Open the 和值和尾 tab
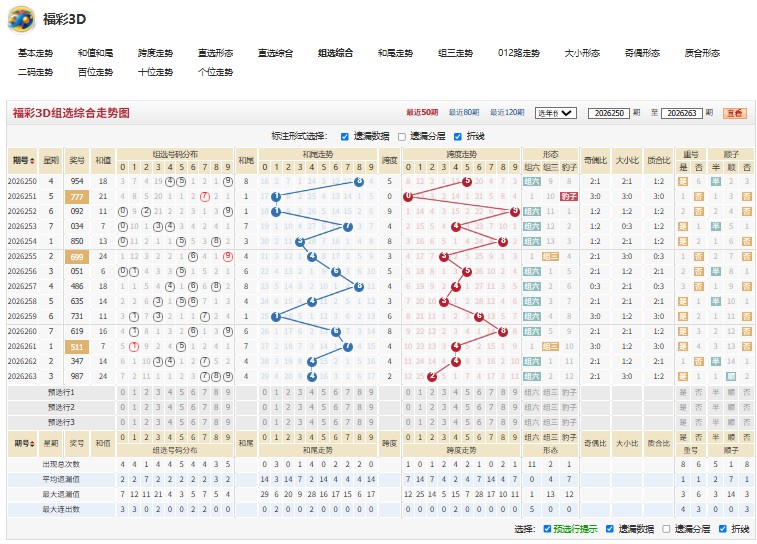This screenshot has height=544, width=757. (x=95, y=53)
